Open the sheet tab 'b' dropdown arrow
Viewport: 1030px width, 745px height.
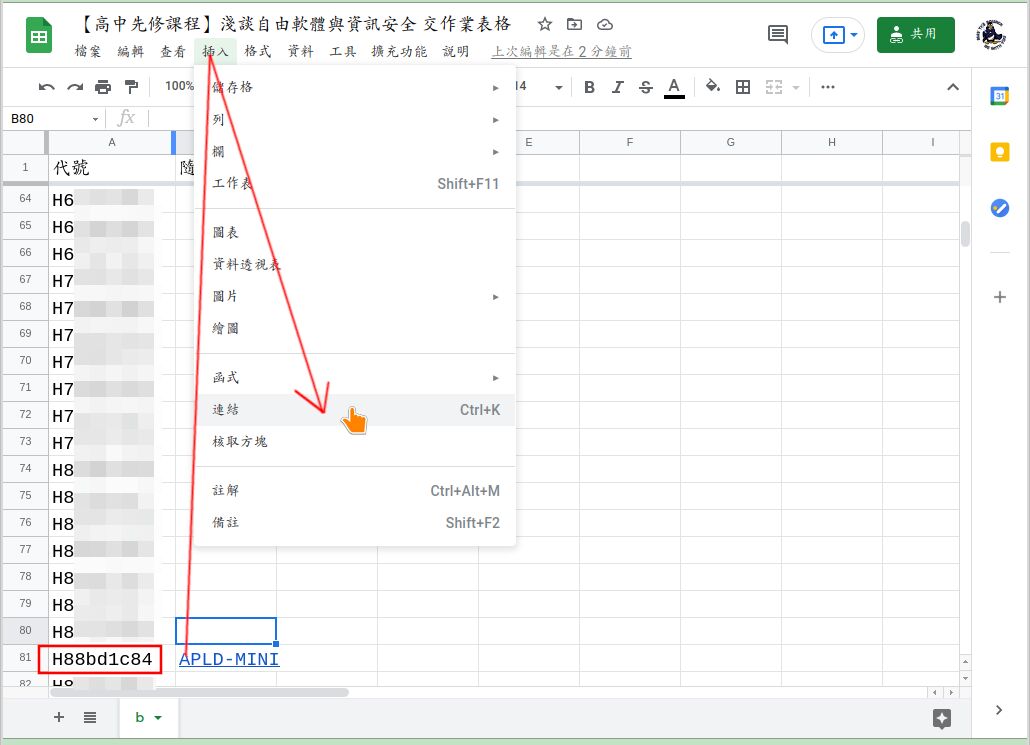pyautogui.click(x=158, y=718)
